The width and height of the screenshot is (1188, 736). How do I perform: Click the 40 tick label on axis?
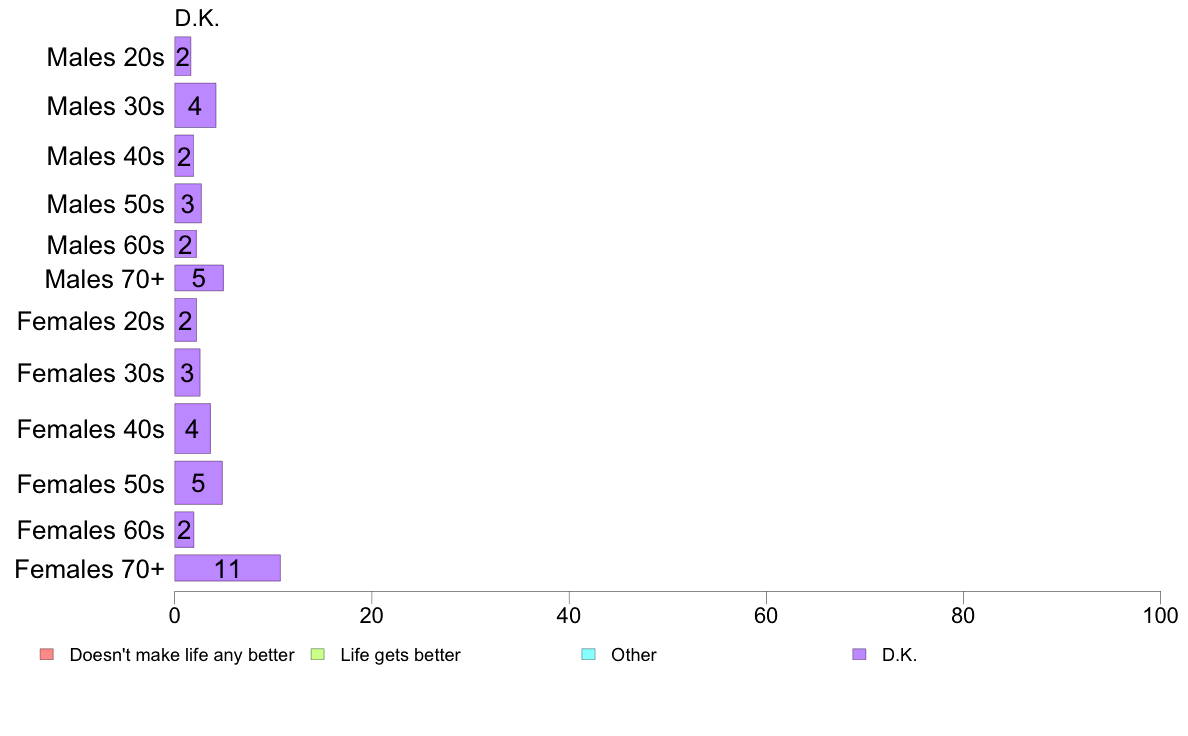(569, 615)
